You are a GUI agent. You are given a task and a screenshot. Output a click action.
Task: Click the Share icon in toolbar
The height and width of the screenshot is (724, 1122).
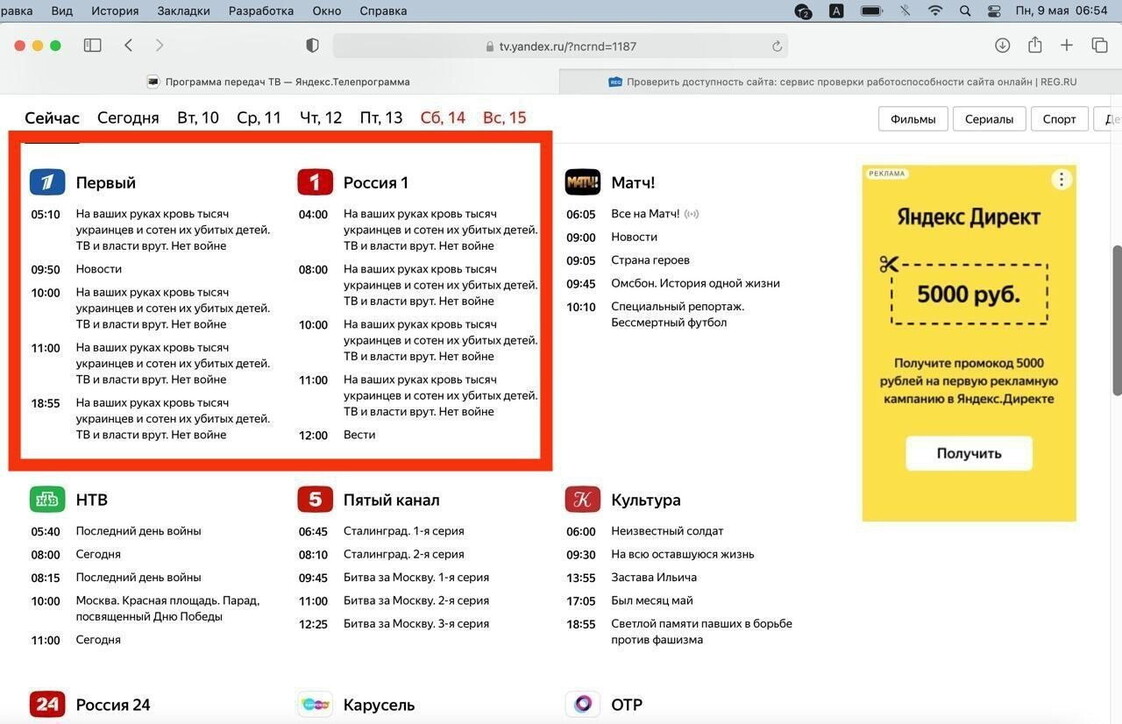coord(1035,45)
